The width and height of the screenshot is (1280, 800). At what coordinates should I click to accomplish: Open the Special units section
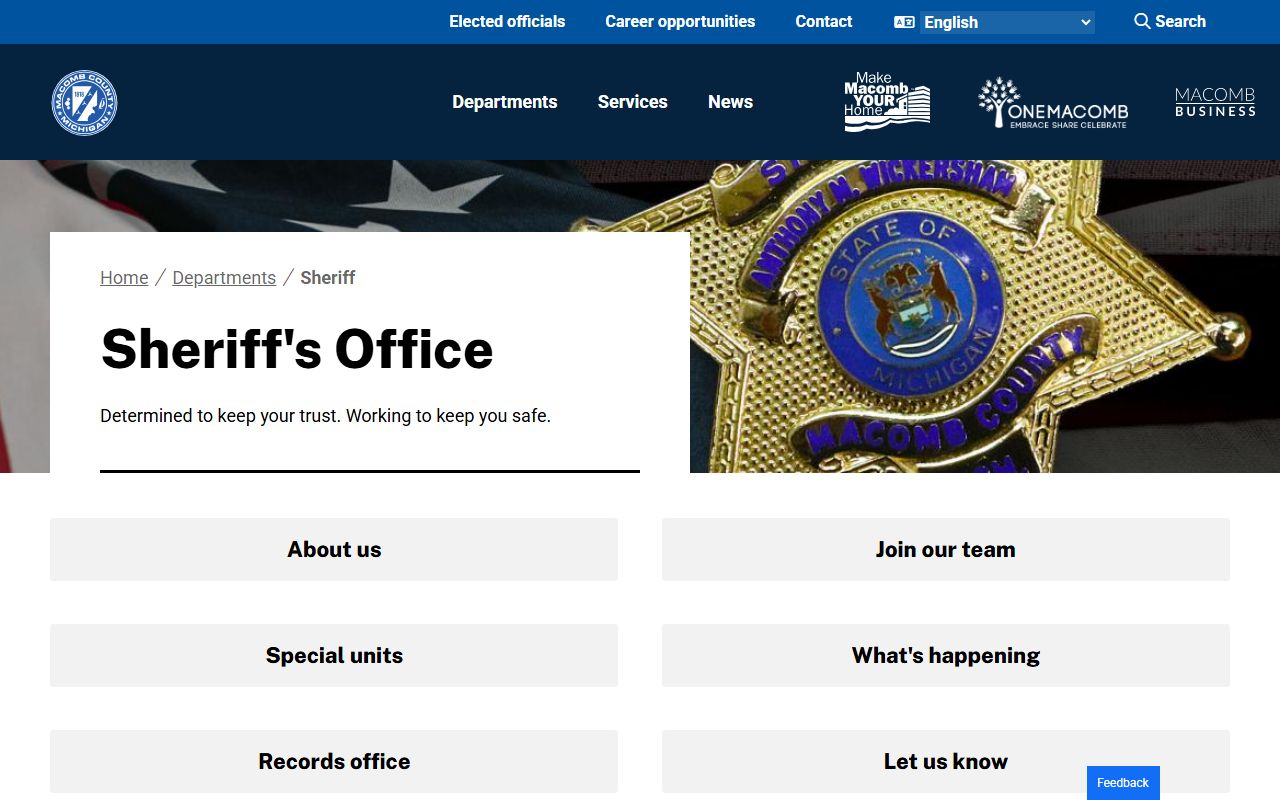(x=334, y=655)
